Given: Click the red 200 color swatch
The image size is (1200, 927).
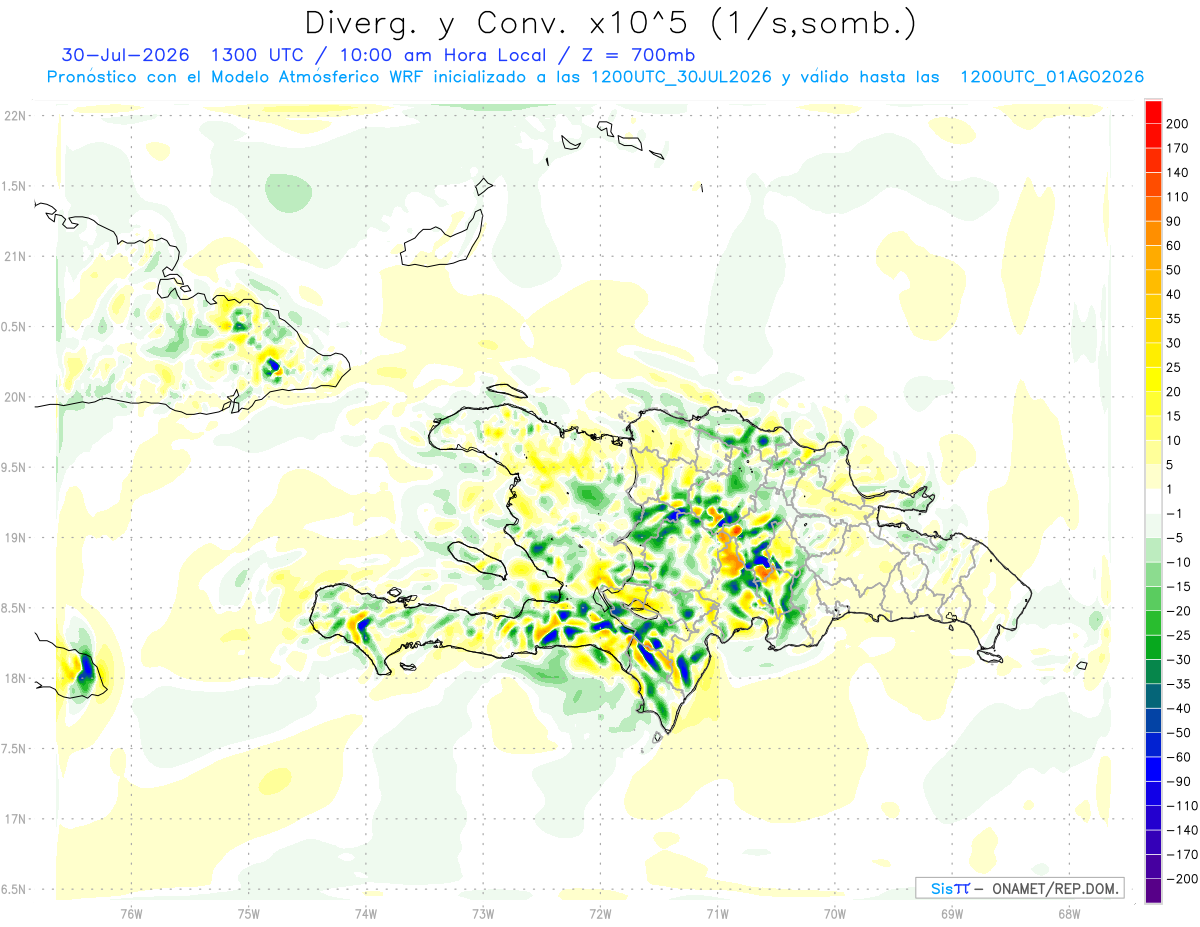Looking at the screenshot, I should [1153, 113].
